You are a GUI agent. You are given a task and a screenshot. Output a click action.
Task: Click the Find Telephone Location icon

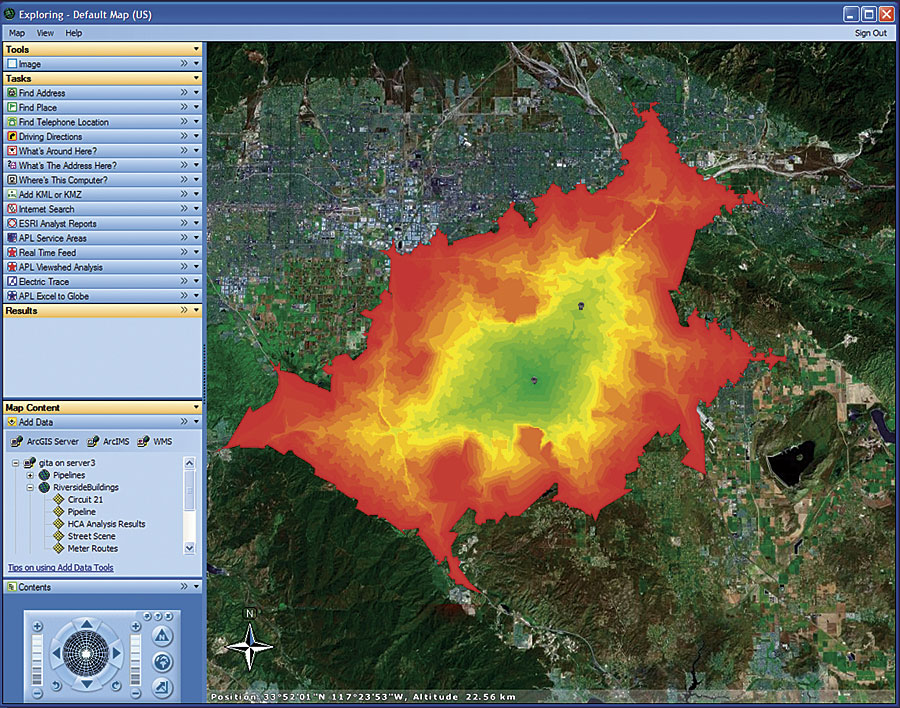point(11,122)
